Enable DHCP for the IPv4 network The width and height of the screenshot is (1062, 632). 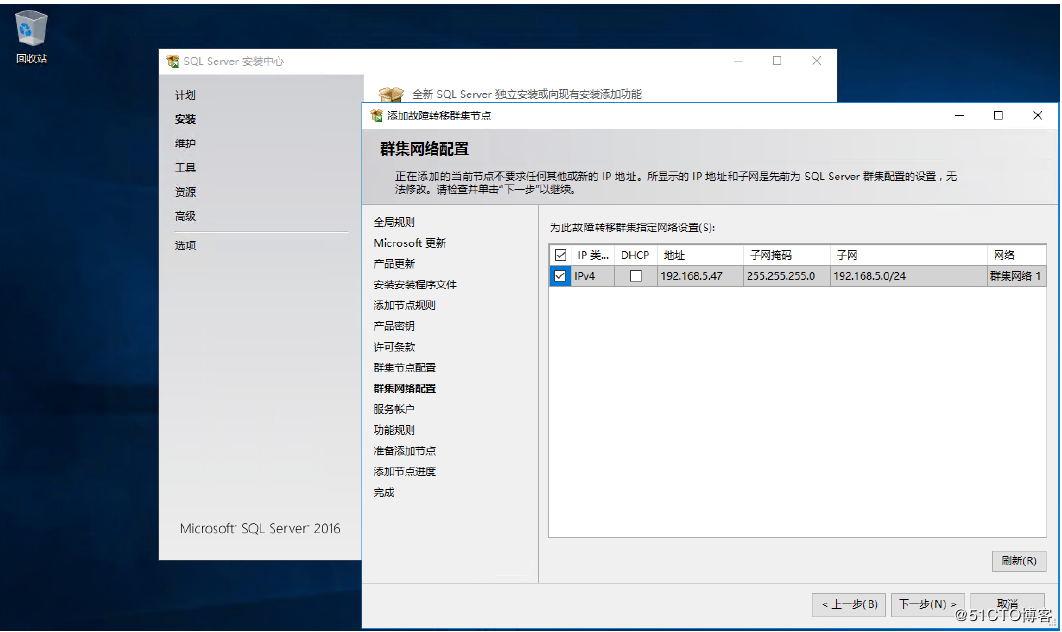[x=634, y=276]
